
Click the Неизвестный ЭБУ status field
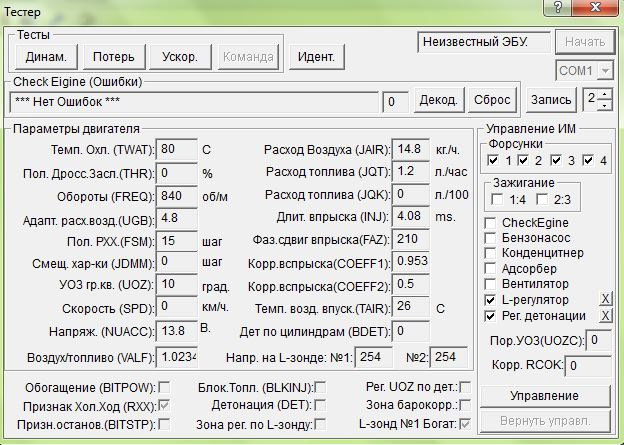pos(484,42)
